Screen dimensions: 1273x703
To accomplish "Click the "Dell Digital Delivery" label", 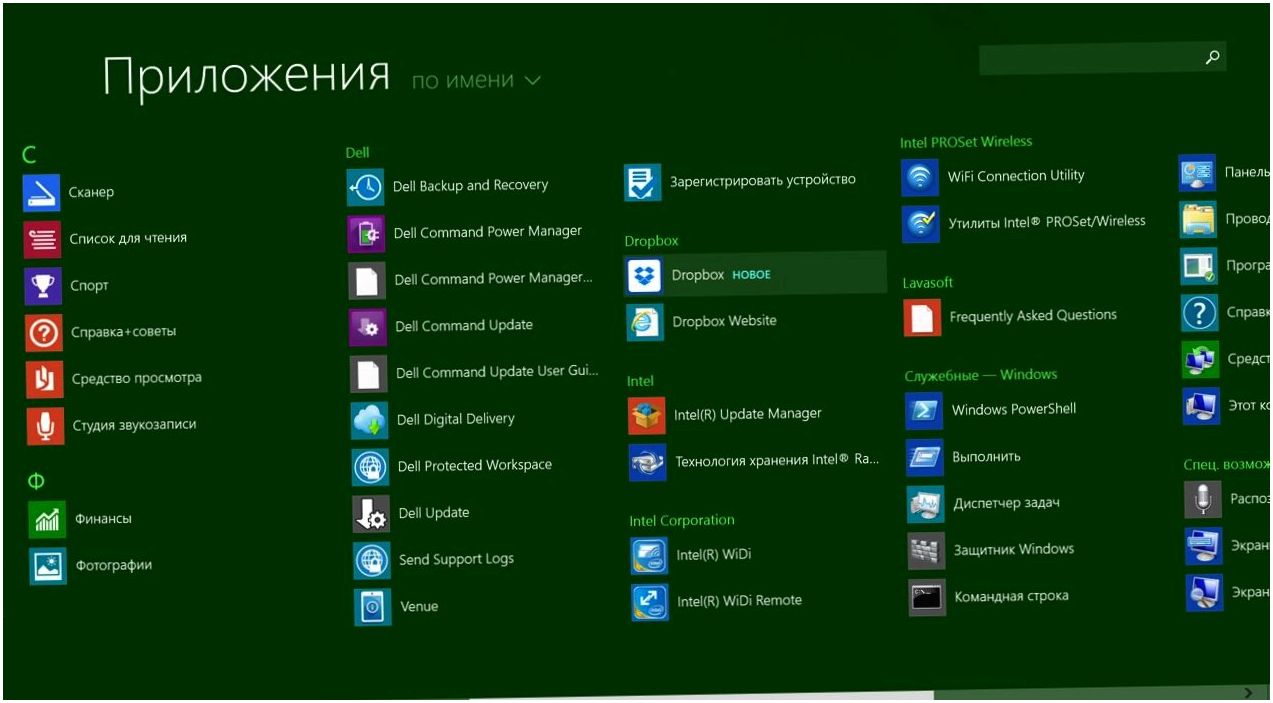I will [456, 419].
